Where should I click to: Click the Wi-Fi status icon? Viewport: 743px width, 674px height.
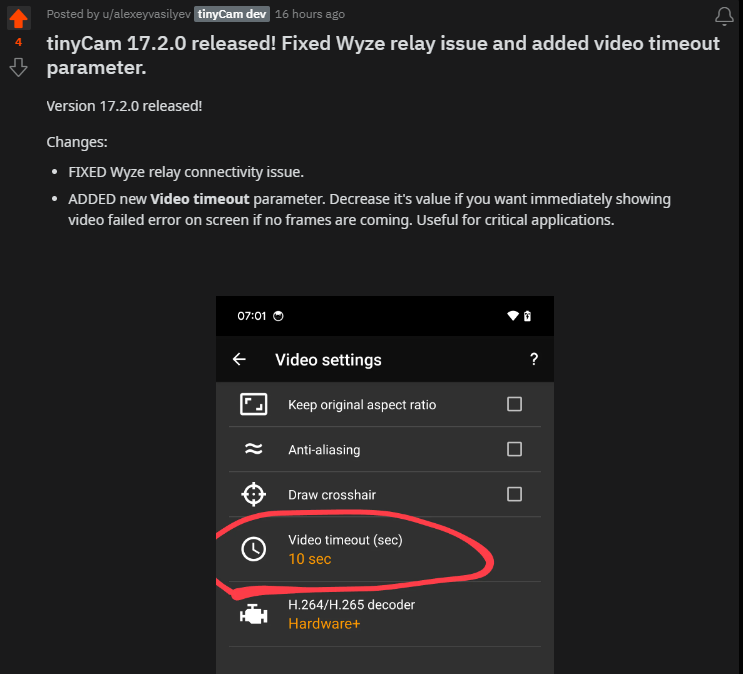513,316
